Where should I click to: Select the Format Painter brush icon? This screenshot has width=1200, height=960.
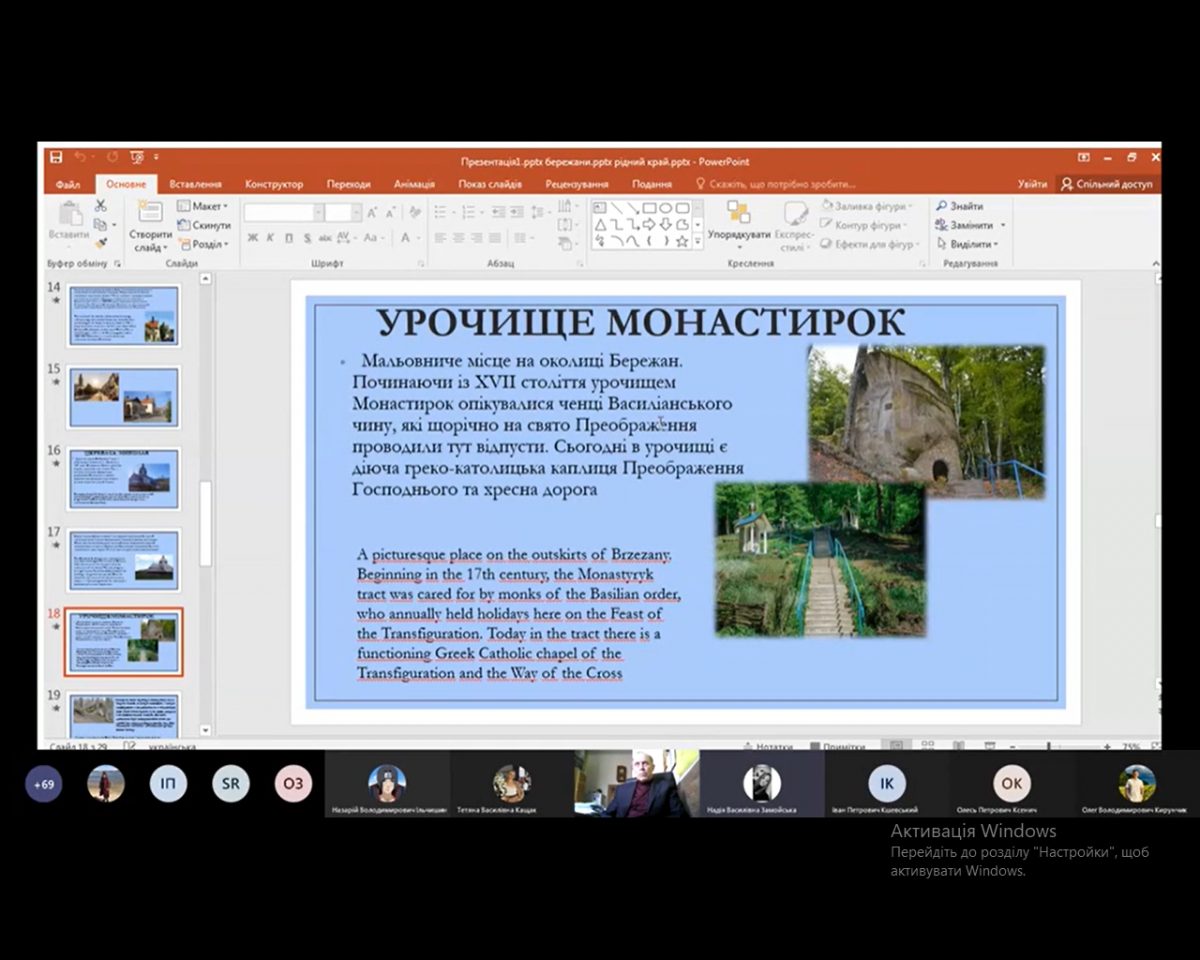coord(100,243)
